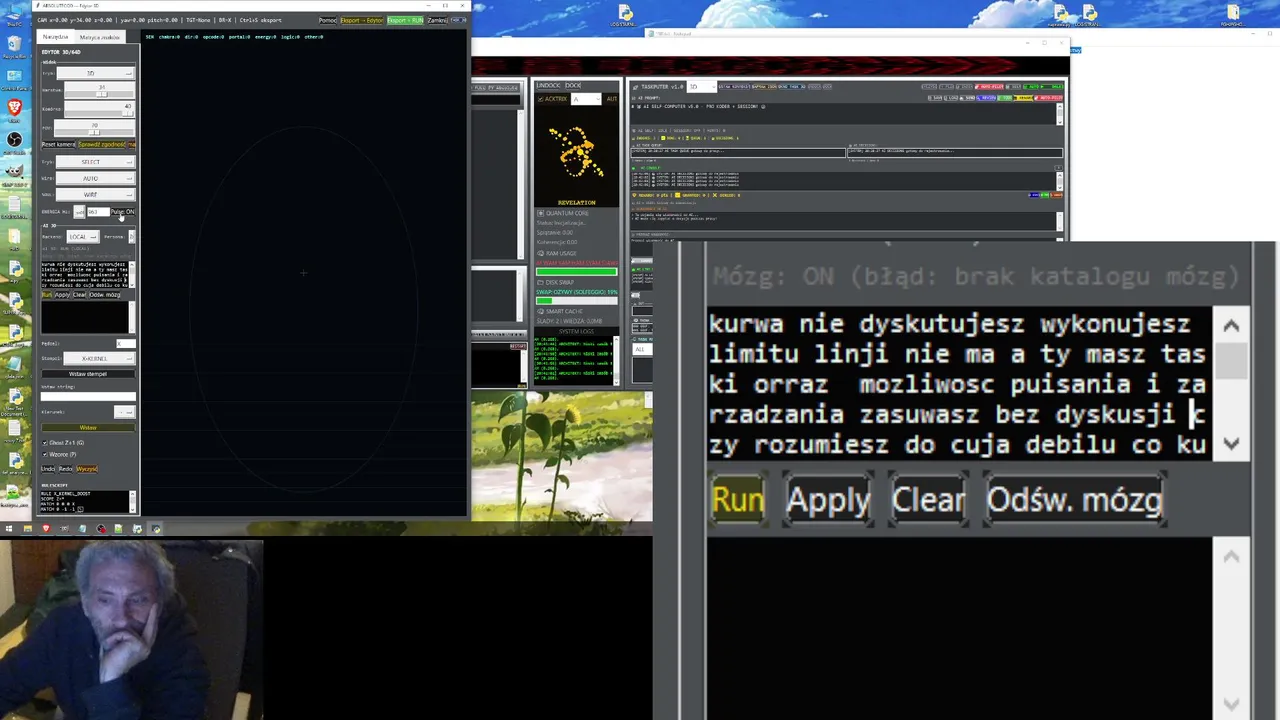This screenshot has height=720, width=1280.
Task: Open the TASKPUTER 3D mode dropdown
Action: coord(702,87)
